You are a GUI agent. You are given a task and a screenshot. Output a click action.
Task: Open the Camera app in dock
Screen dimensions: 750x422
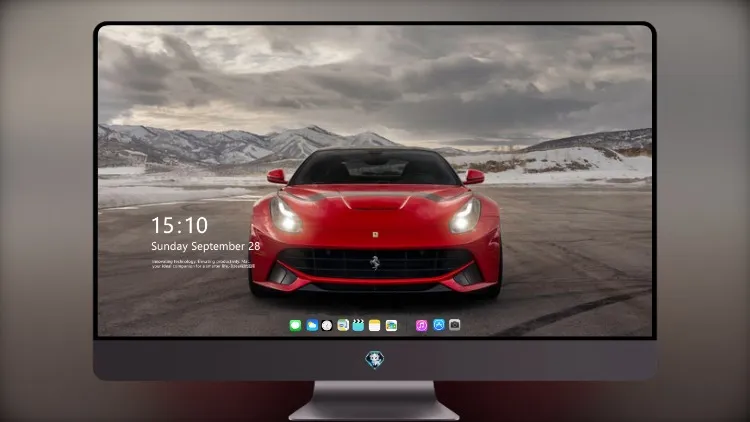(x=454, y=325)
